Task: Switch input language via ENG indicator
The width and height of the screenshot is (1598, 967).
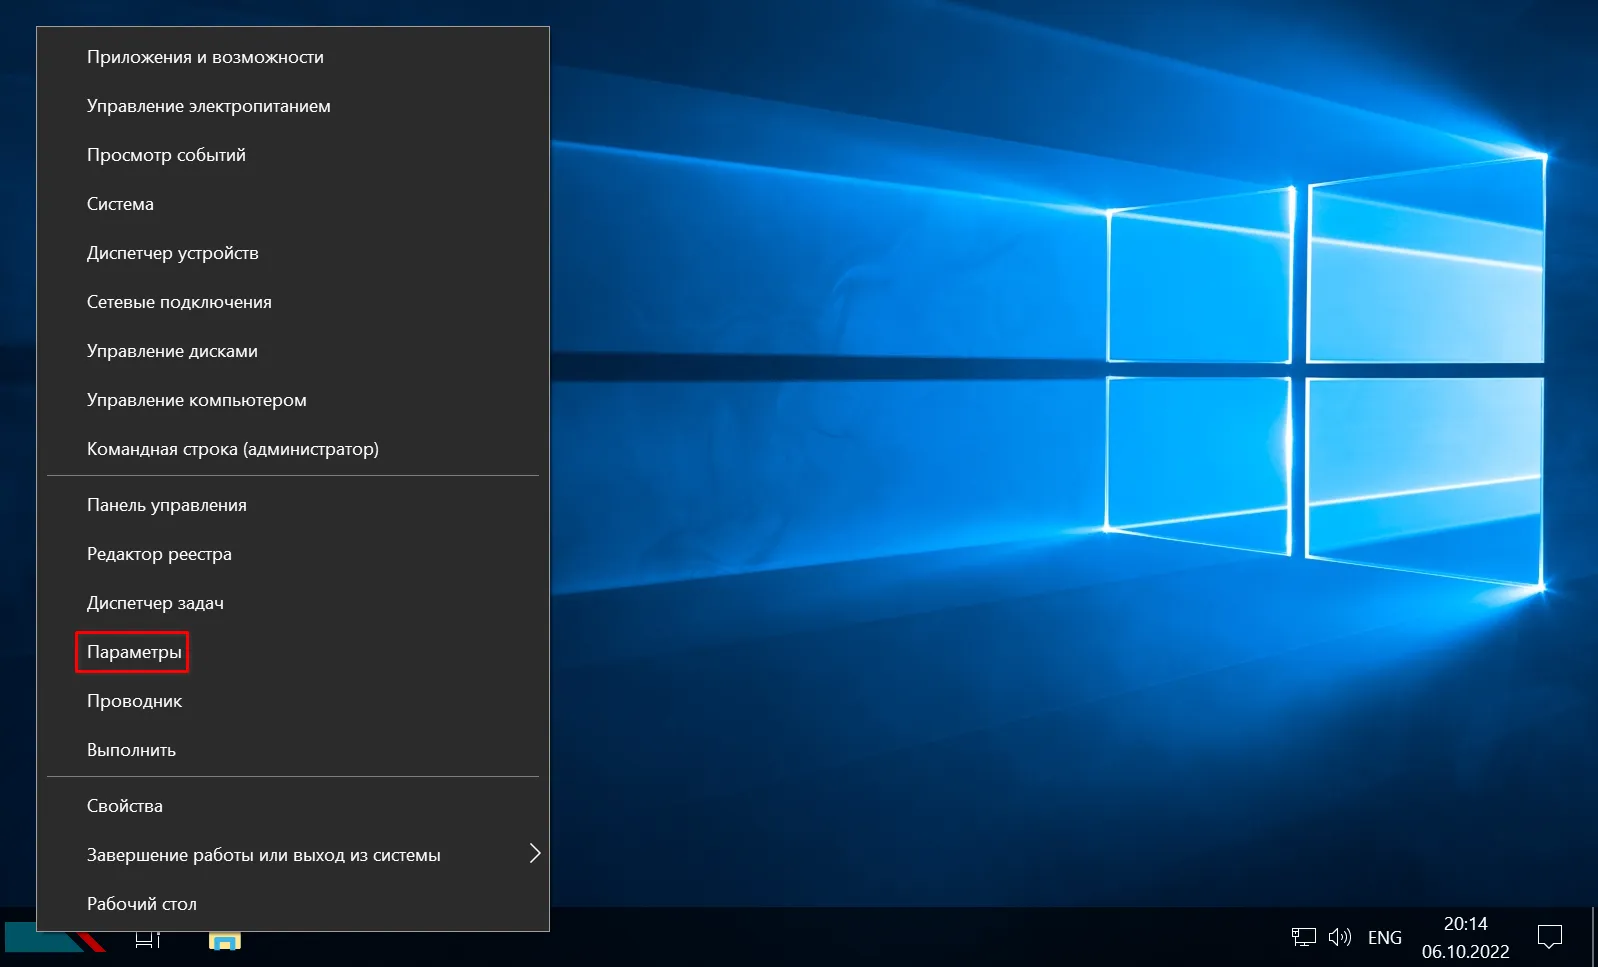Action: tap(1385, 937)
